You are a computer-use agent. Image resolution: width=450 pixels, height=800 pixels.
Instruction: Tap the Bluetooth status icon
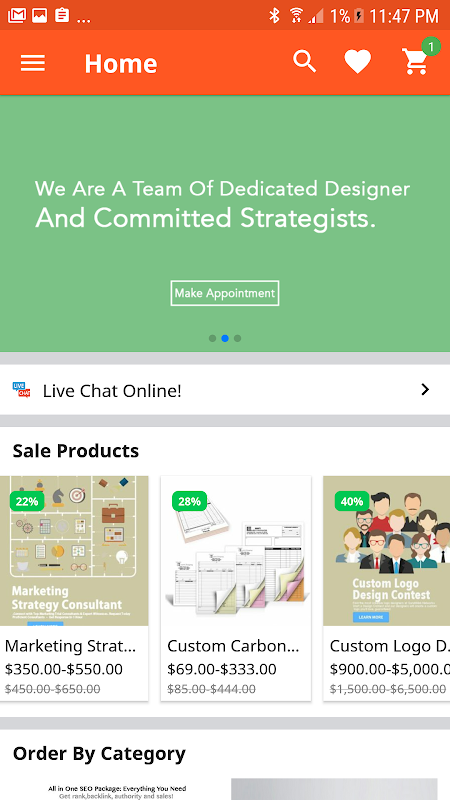pyautogui.click(x=274, y=15)
